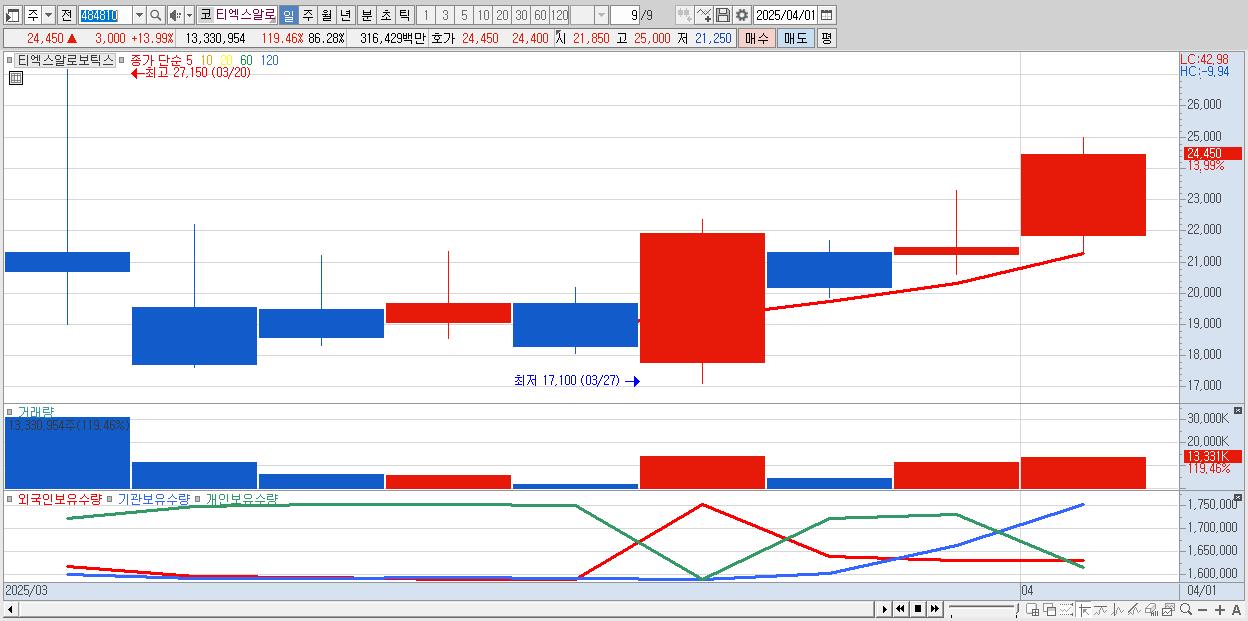
Task: Switch chart to 년 (yearly) period
Action: [345, 15]
